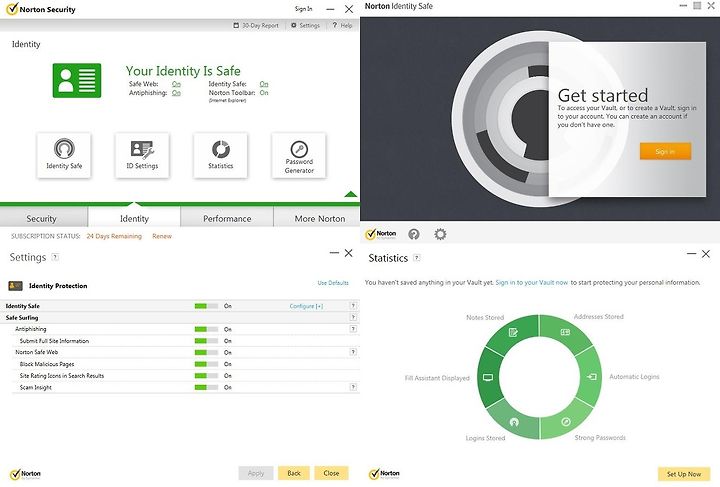Viewport: 720px width, 487px height.
Task: Click the Set Up Now button
Action: click(684, 474)
